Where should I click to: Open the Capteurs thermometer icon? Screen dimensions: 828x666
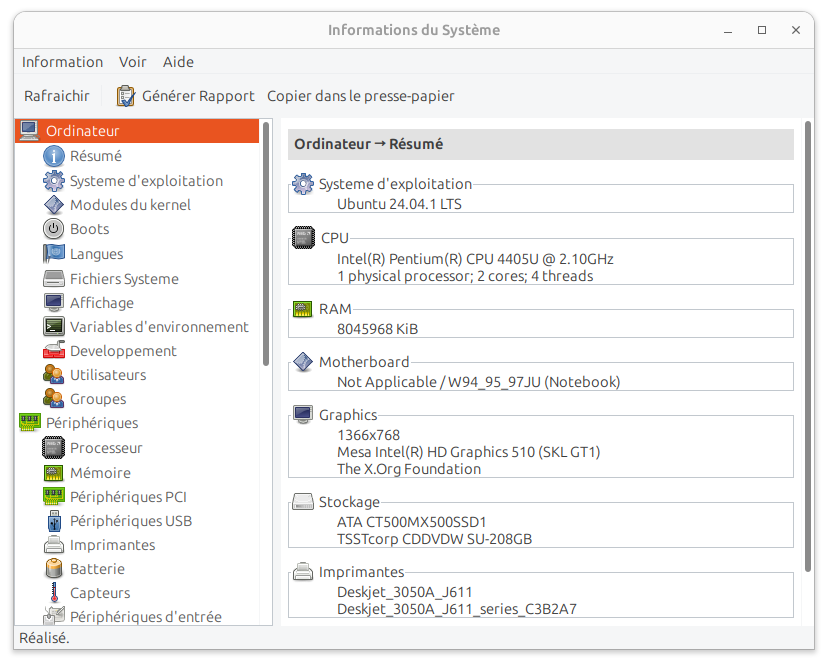tap(54, 593)
